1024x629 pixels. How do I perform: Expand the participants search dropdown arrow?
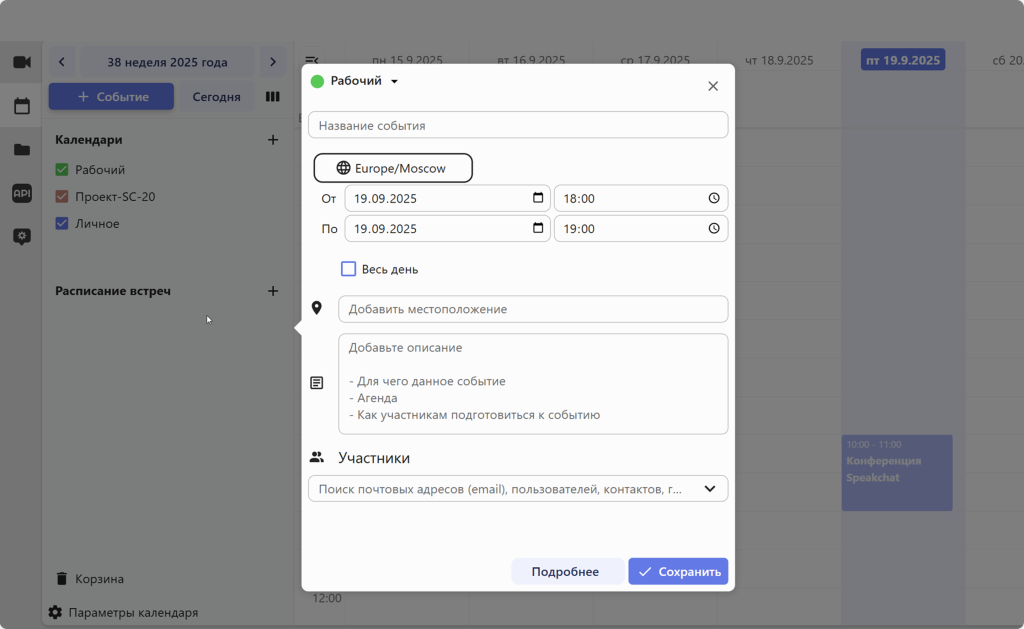pyautogui.click(x=710, y=489)
